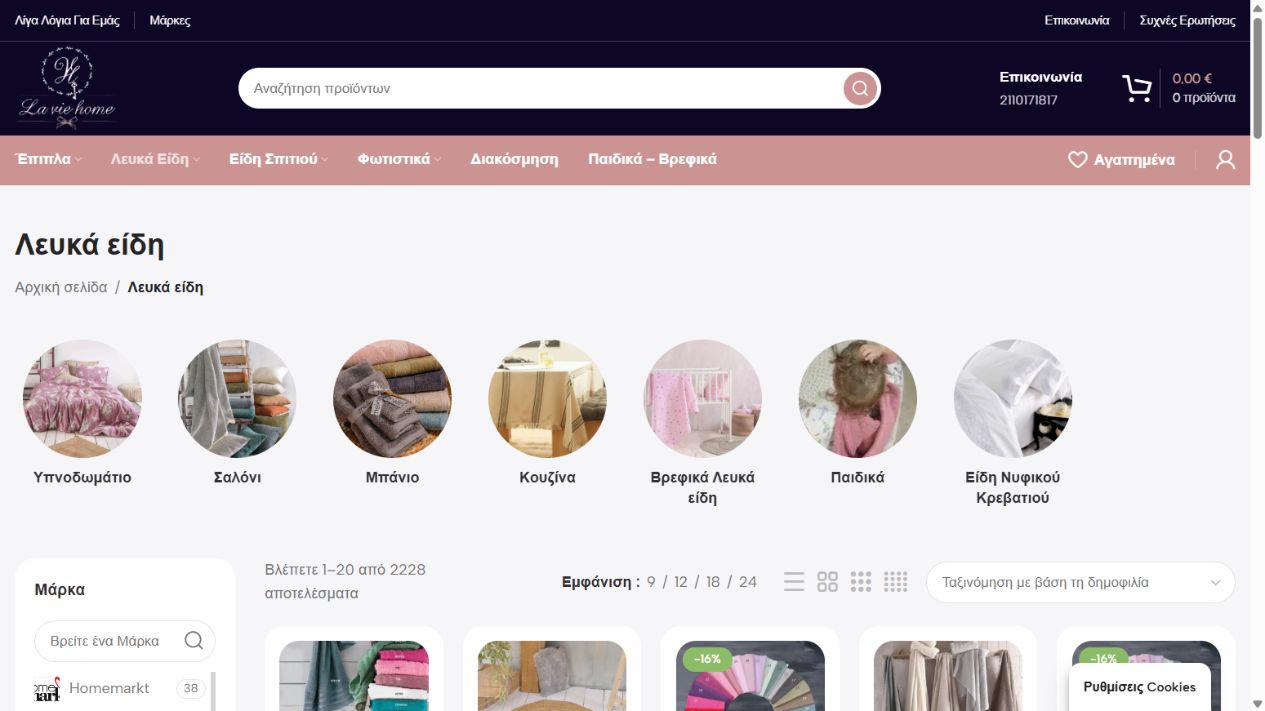Viewport: 1265px width, 711px height.
Task: Open the Διακόσμηση menu item
Action: [514, 160]
